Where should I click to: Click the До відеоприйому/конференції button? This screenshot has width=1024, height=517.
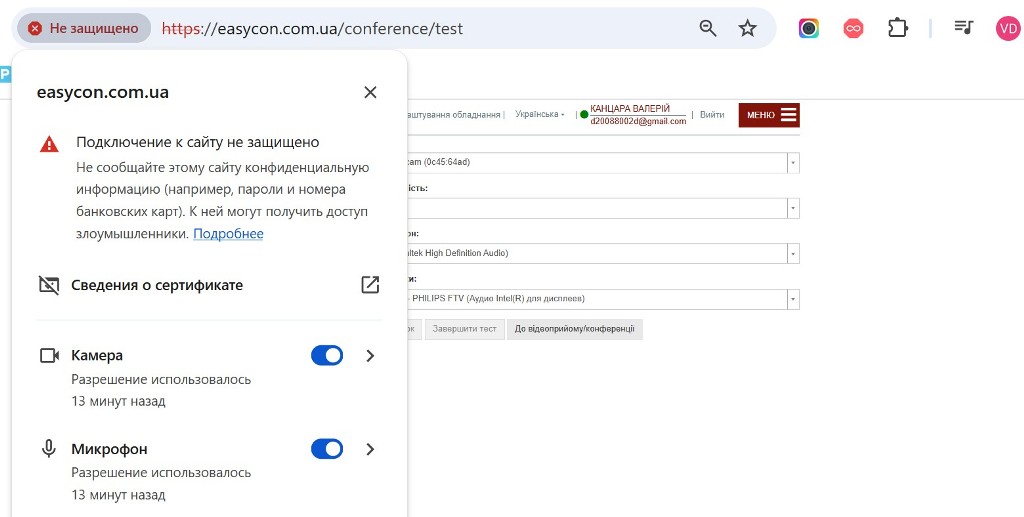tap(574, 328)
